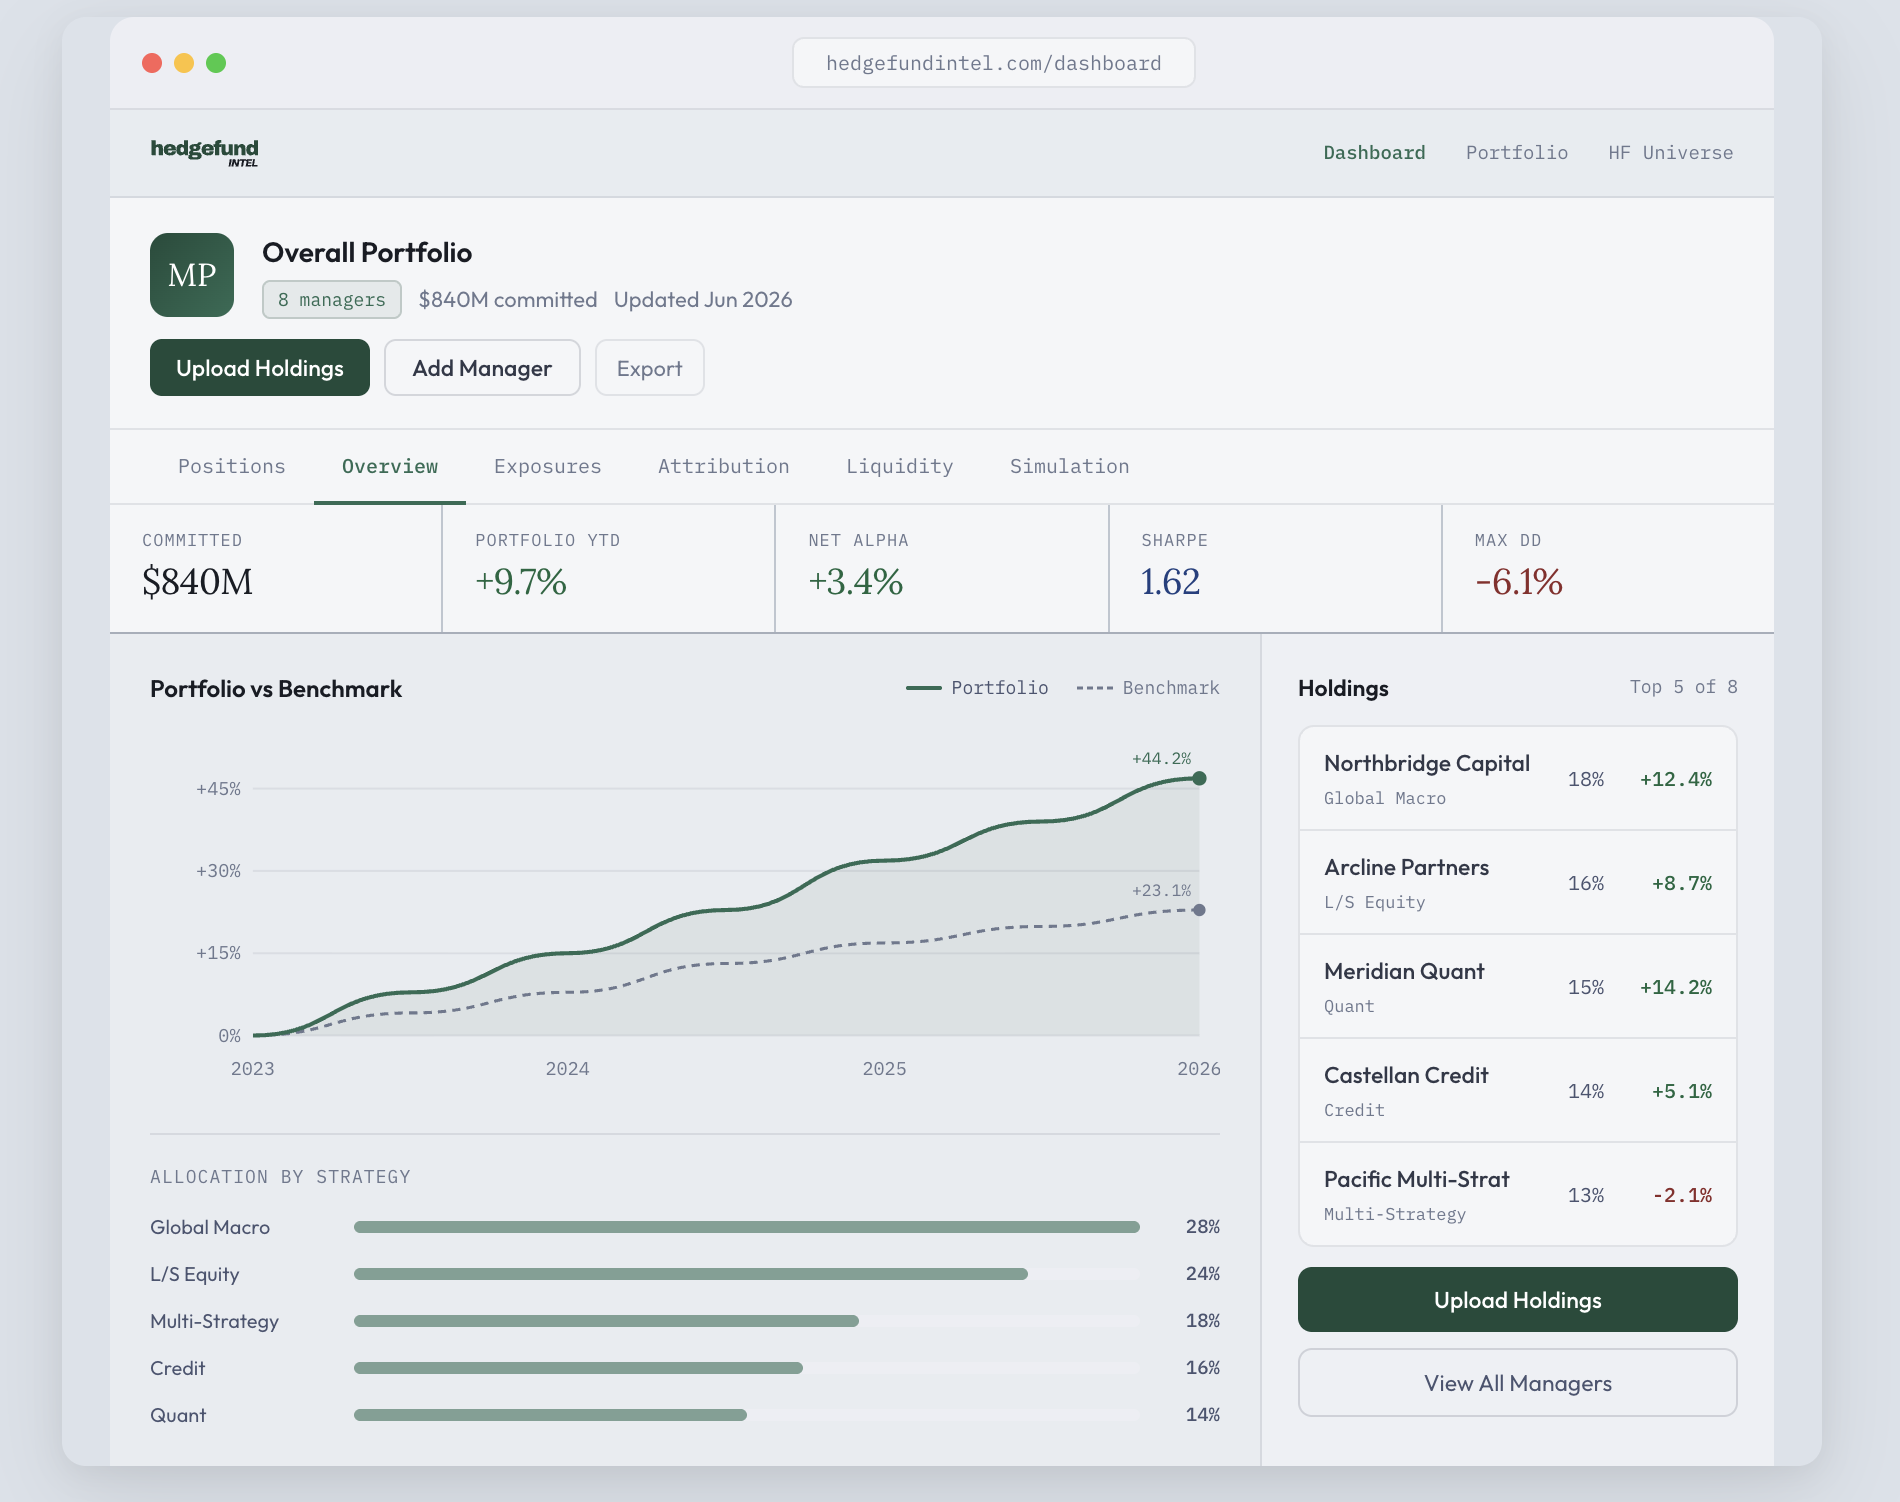Select the Simulation tab
This screenshot has width=1900, height=1502.
tap(1069, 467)
